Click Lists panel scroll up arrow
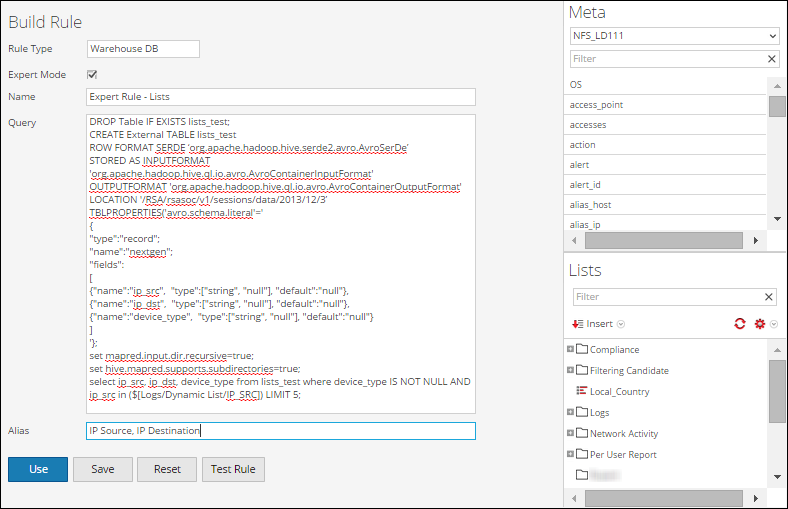The width and height of the screenshot is (788, 509). coord(777,350)
